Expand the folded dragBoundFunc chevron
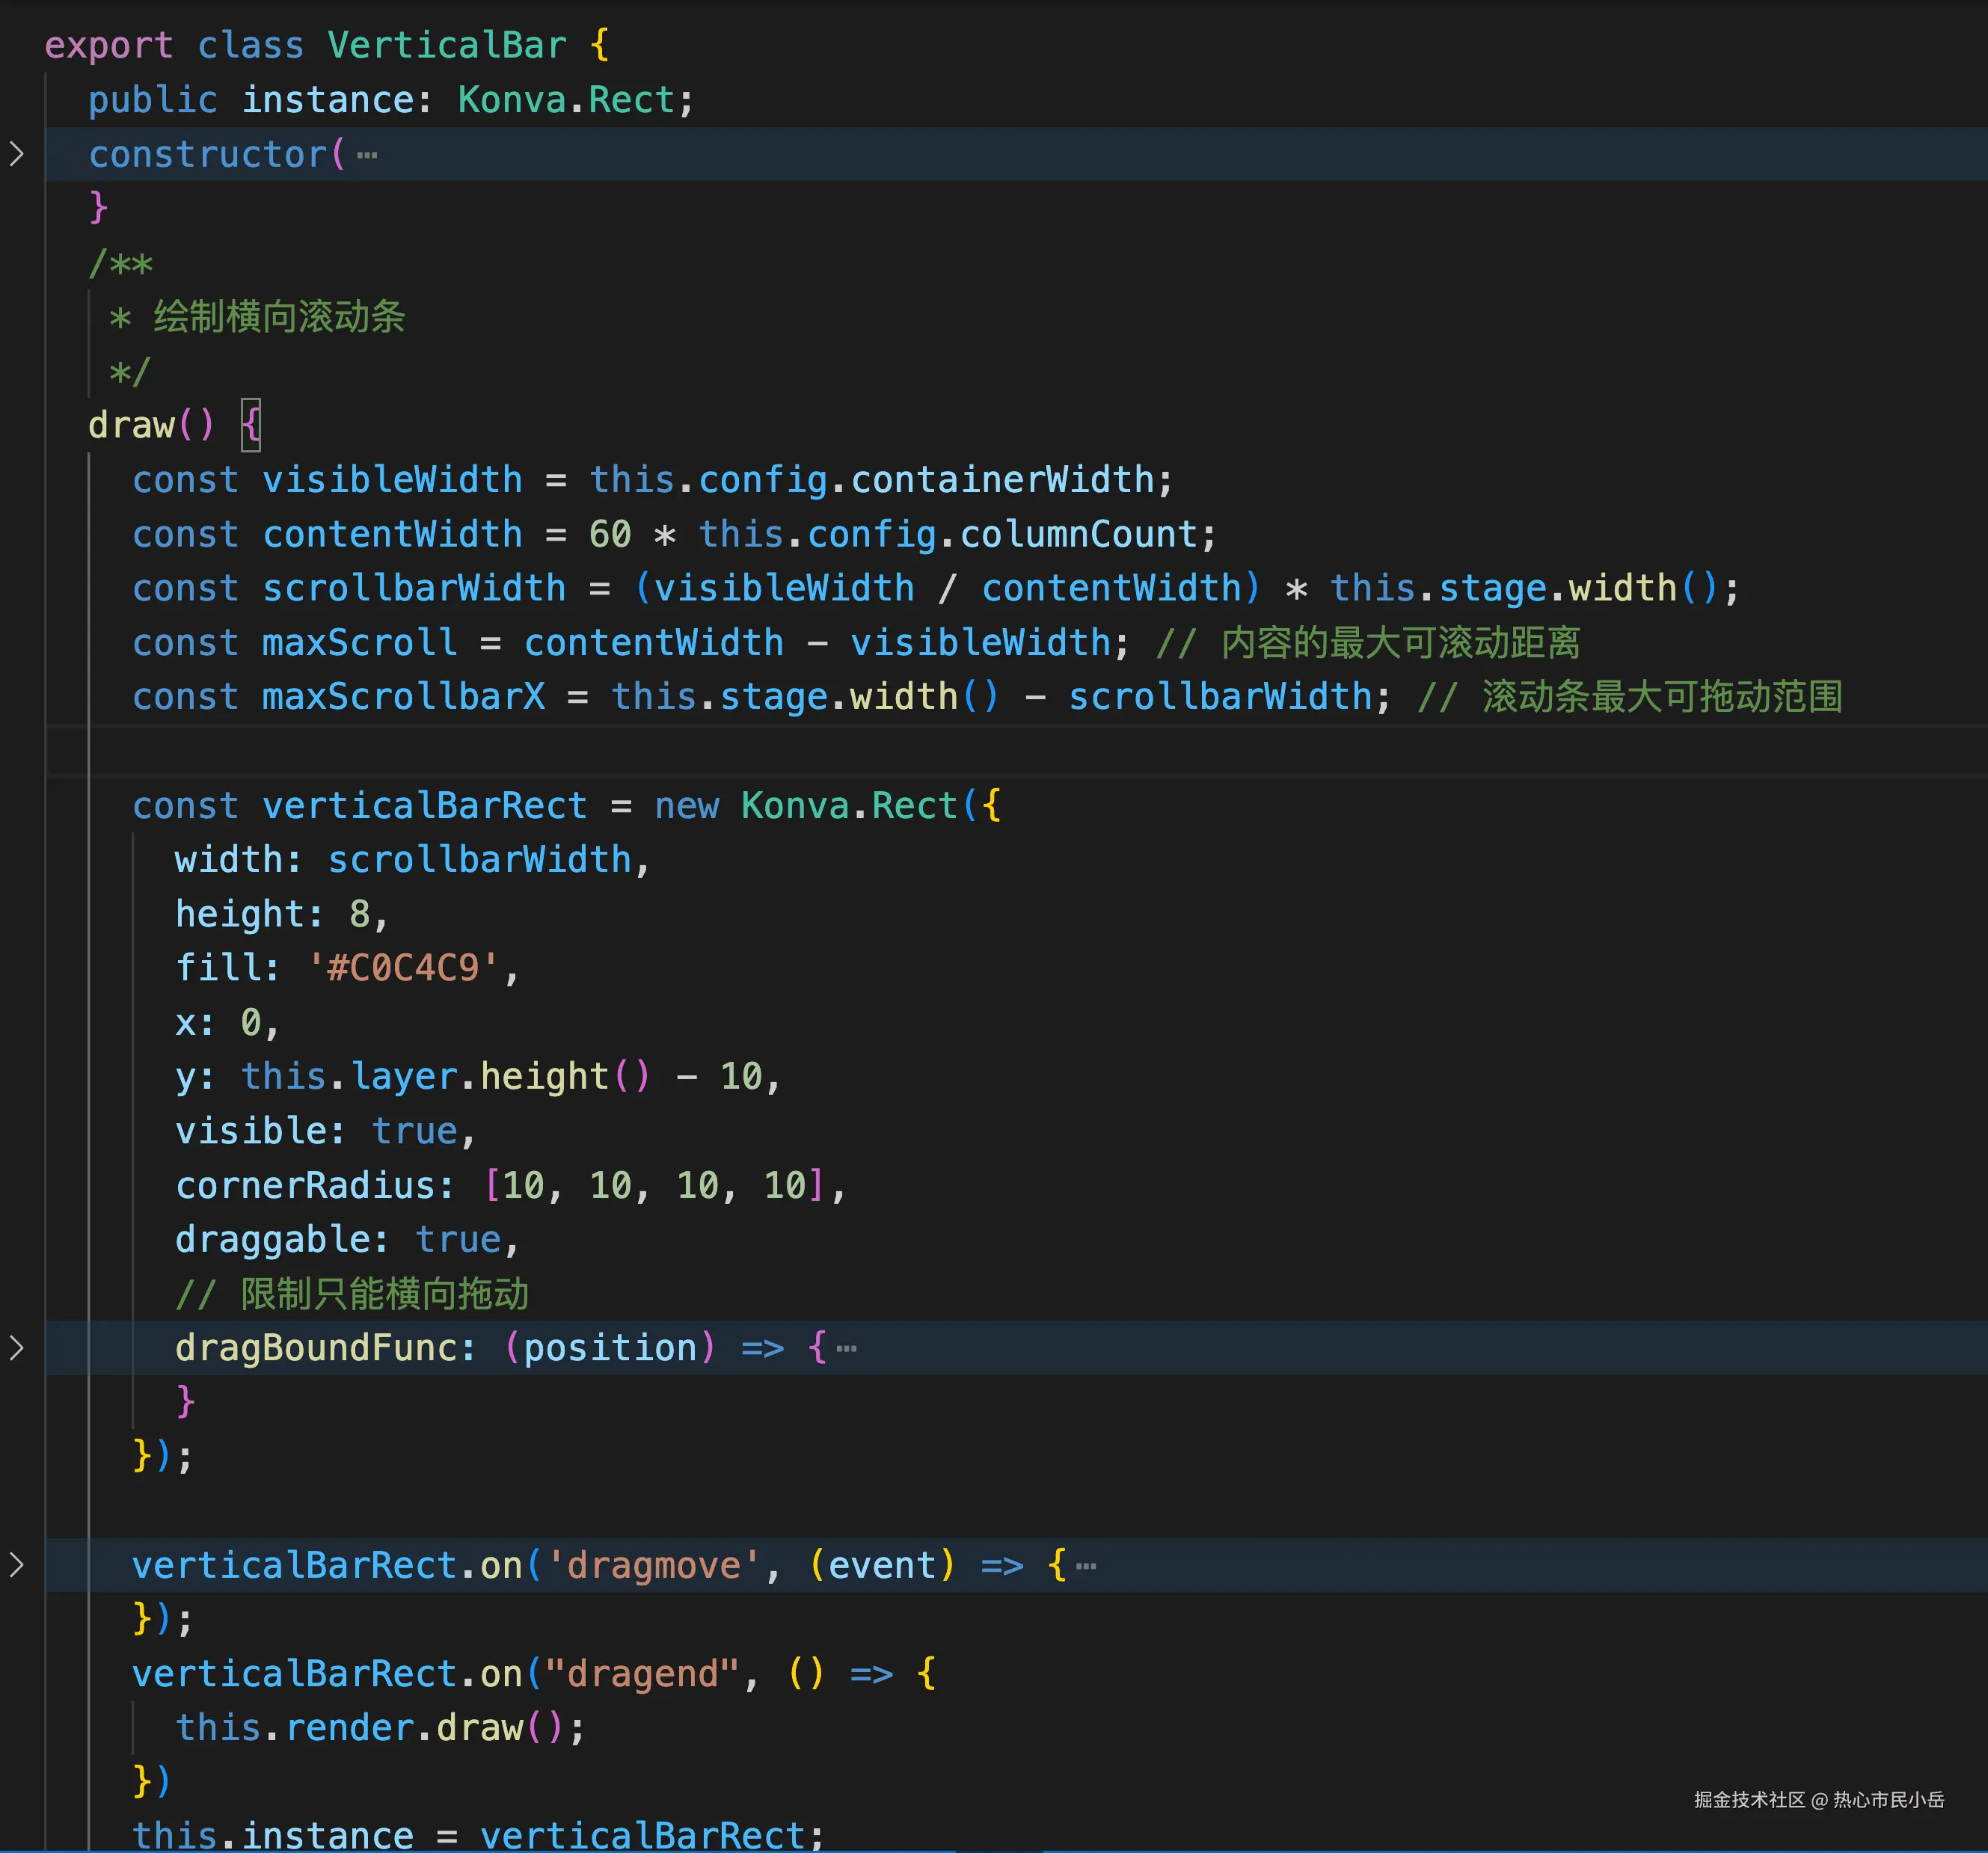Viewport: 1988px width, 1853px height. (x=16, y=1348)
